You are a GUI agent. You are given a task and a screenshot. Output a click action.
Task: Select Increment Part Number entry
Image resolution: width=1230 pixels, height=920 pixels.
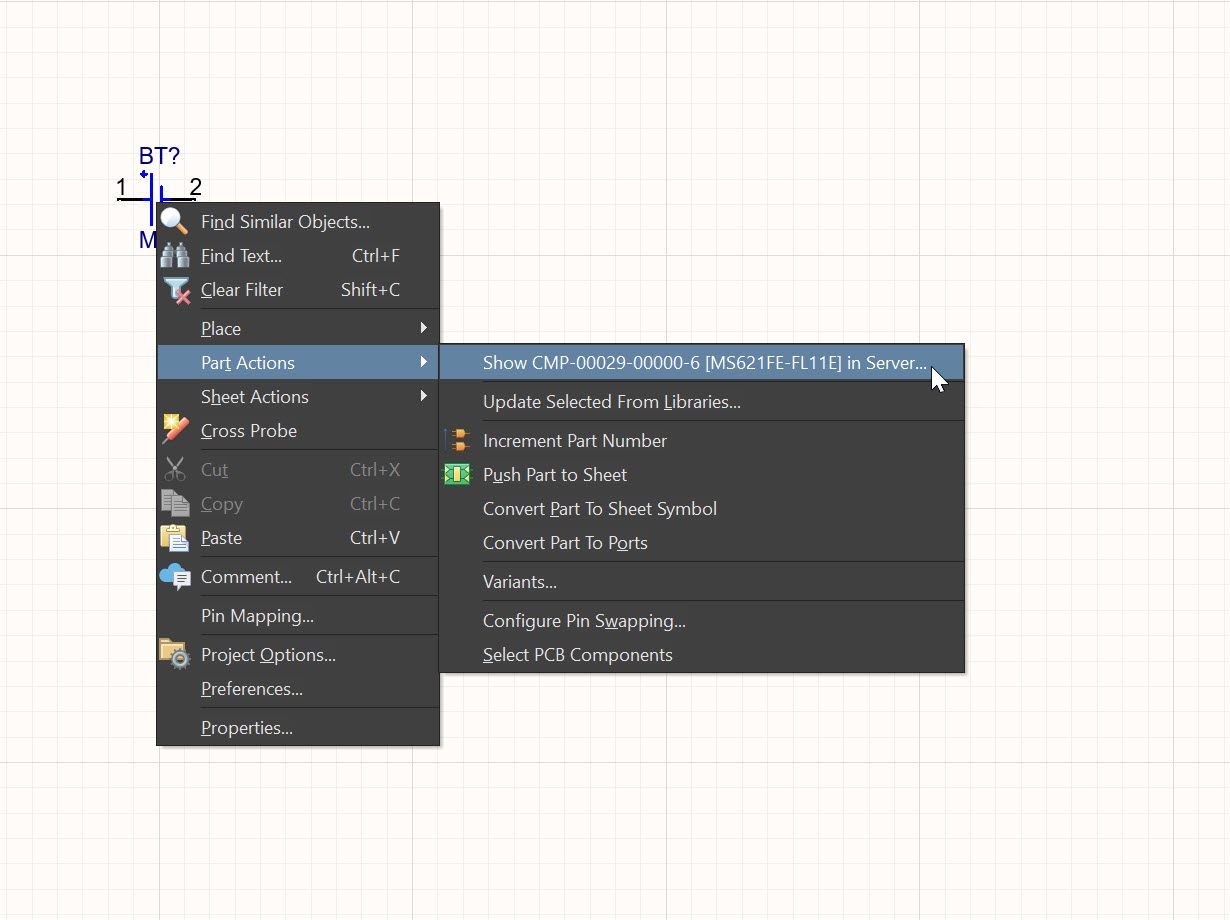coord(702,441)
